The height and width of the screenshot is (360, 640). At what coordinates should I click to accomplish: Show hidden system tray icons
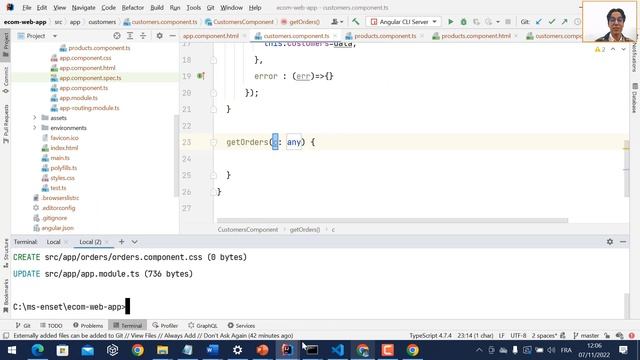pyautogui.click(x=479, y=350)
